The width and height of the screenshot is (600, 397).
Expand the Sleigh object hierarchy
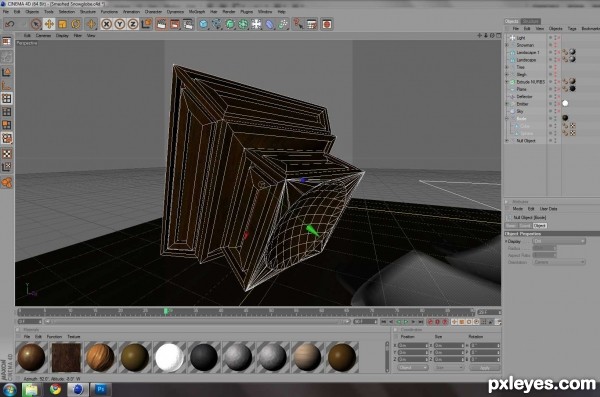pyautogui.click(x=507, y=75)
